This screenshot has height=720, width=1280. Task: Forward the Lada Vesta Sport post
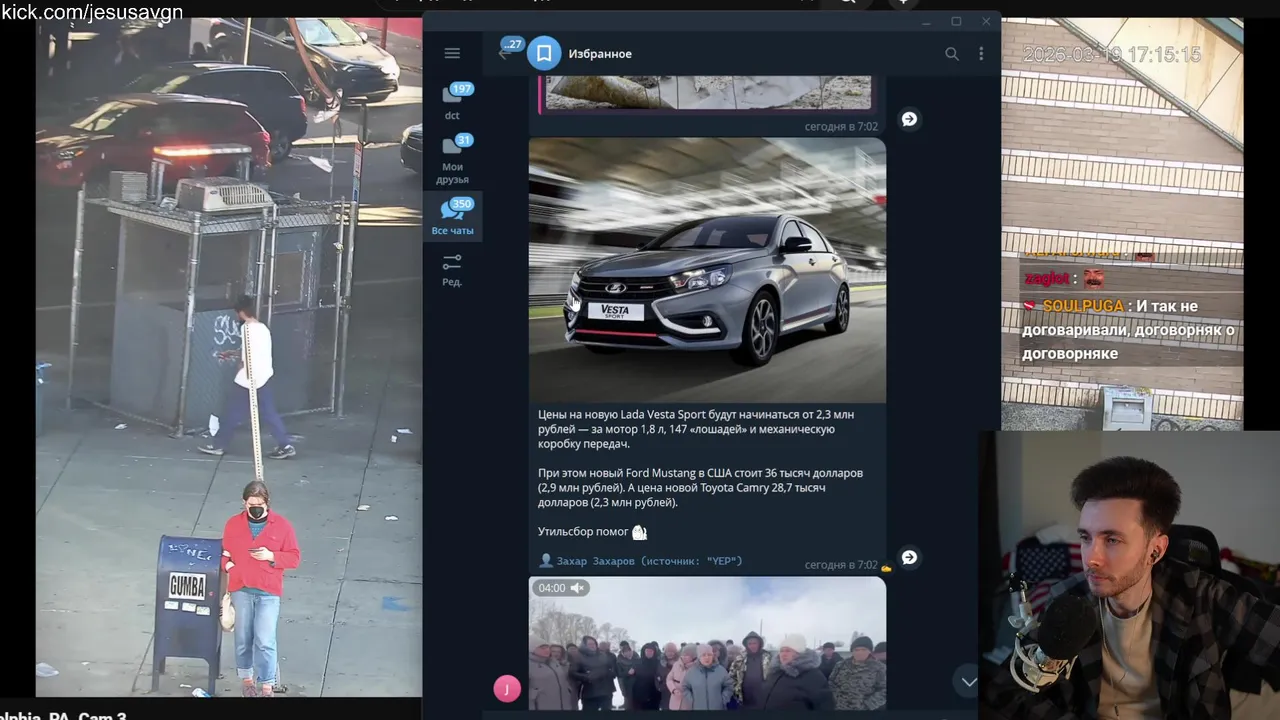point(909,557)
